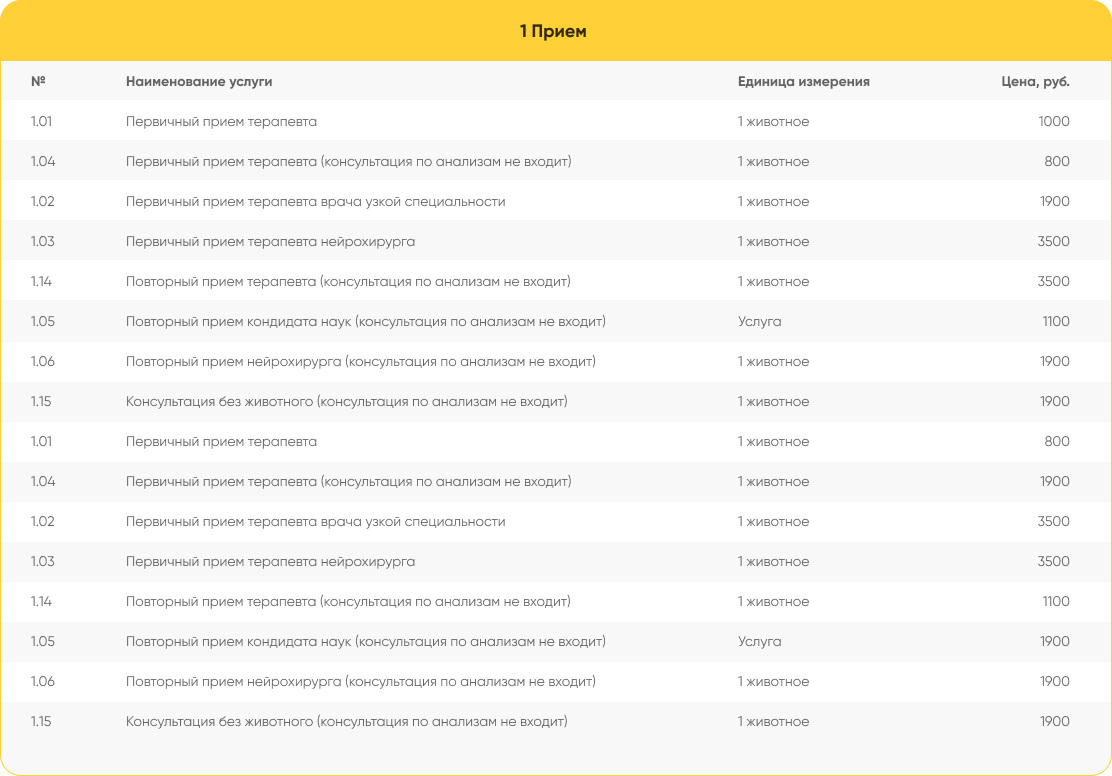Click the 'Цена, руб.' column header
This screenshot has width=1112, height=776.
click(1035, 82)
